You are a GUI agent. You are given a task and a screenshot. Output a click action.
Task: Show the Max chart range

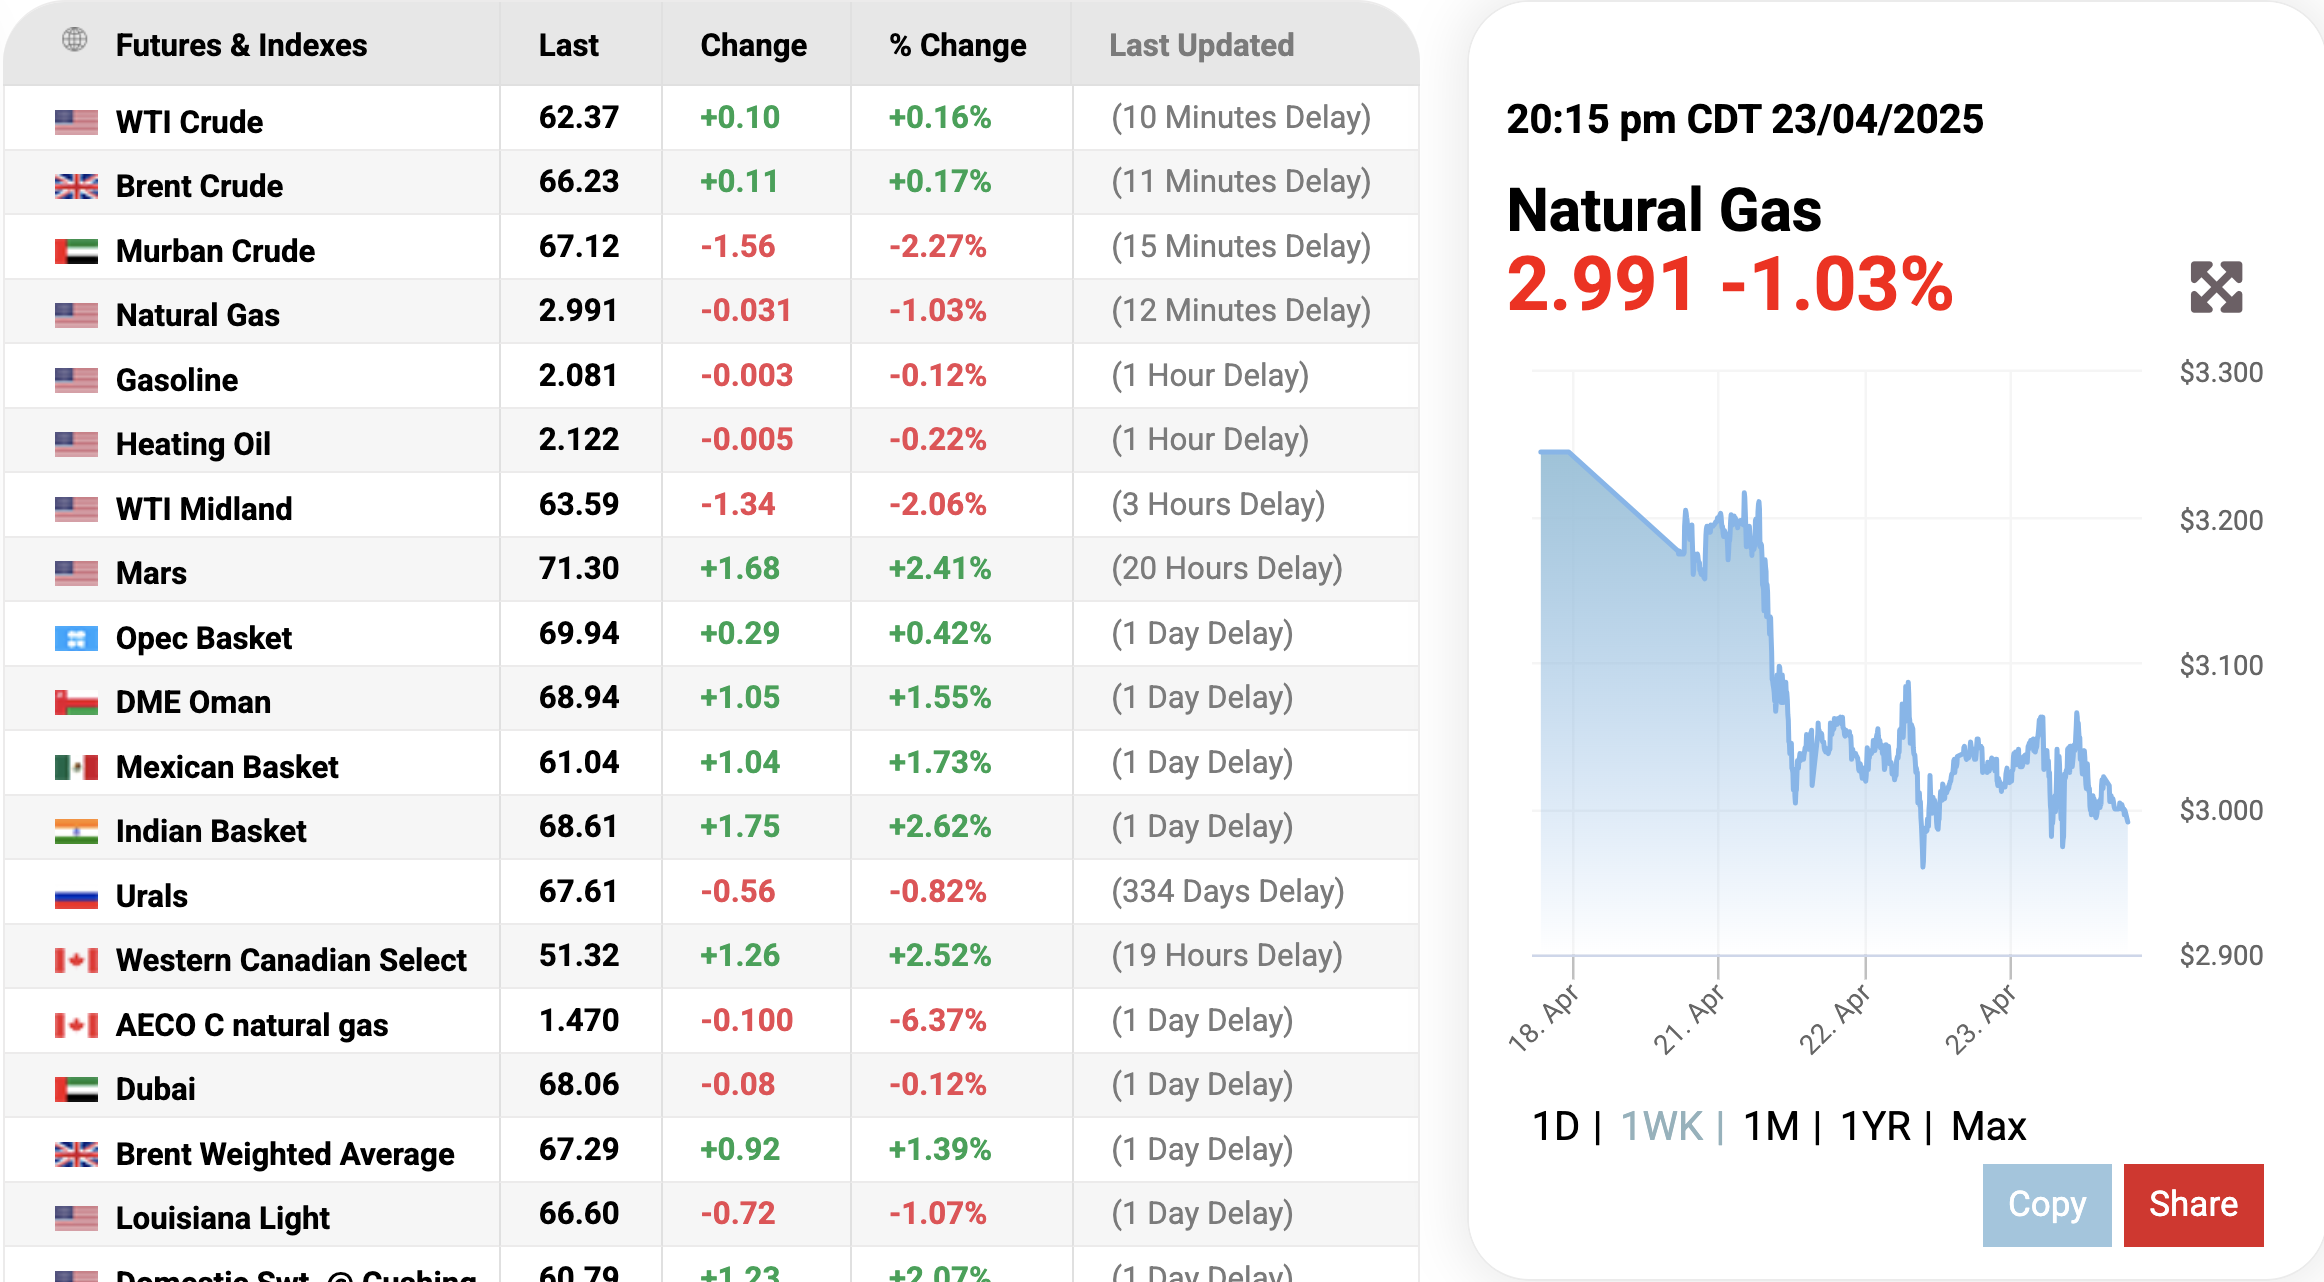tap(1988, 1127)
